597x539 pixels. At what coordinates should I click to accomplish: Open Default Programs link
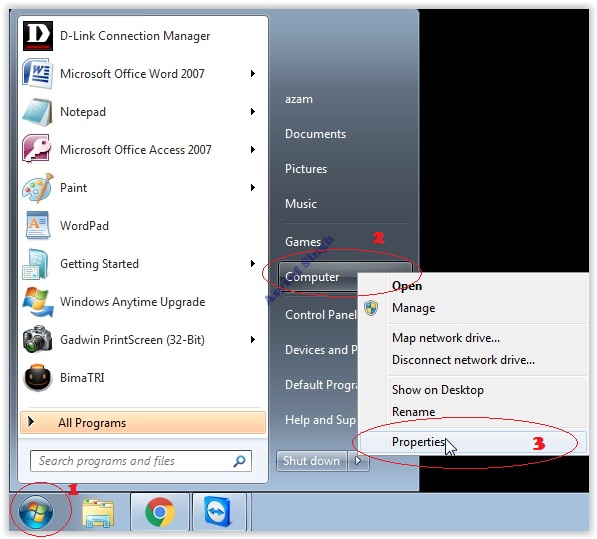321,385
